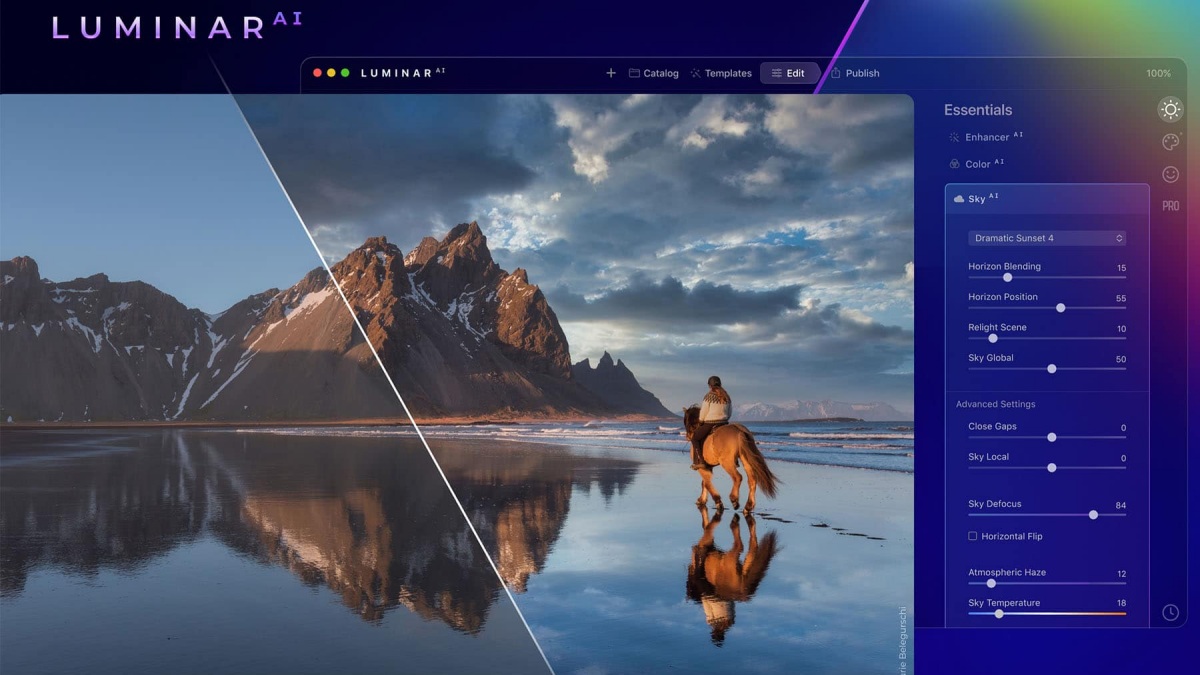Viewport: 1200px width, 675px height.
Task: Click the plus add-photo icon
Action: click(x=611, y=73)
